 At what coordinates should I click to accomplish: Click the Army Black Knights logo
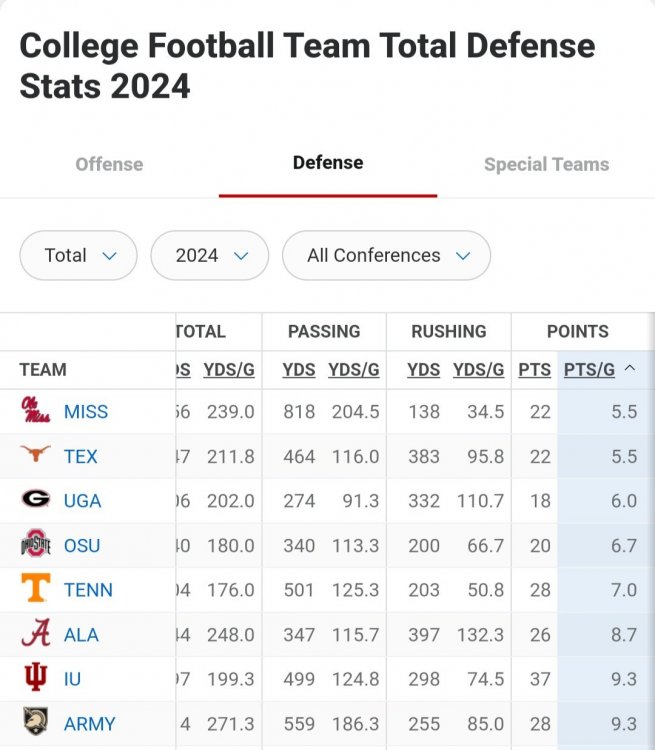pos(35,722)
